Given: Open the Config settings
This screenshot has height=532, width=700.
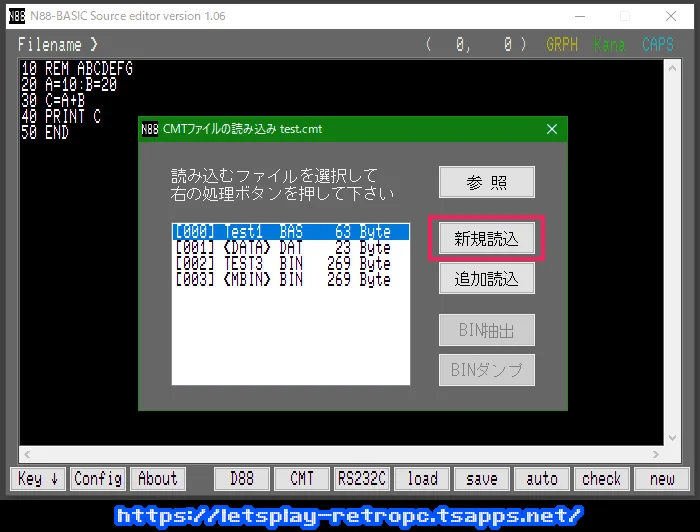Looking at the screenshot, I should 98,479.
